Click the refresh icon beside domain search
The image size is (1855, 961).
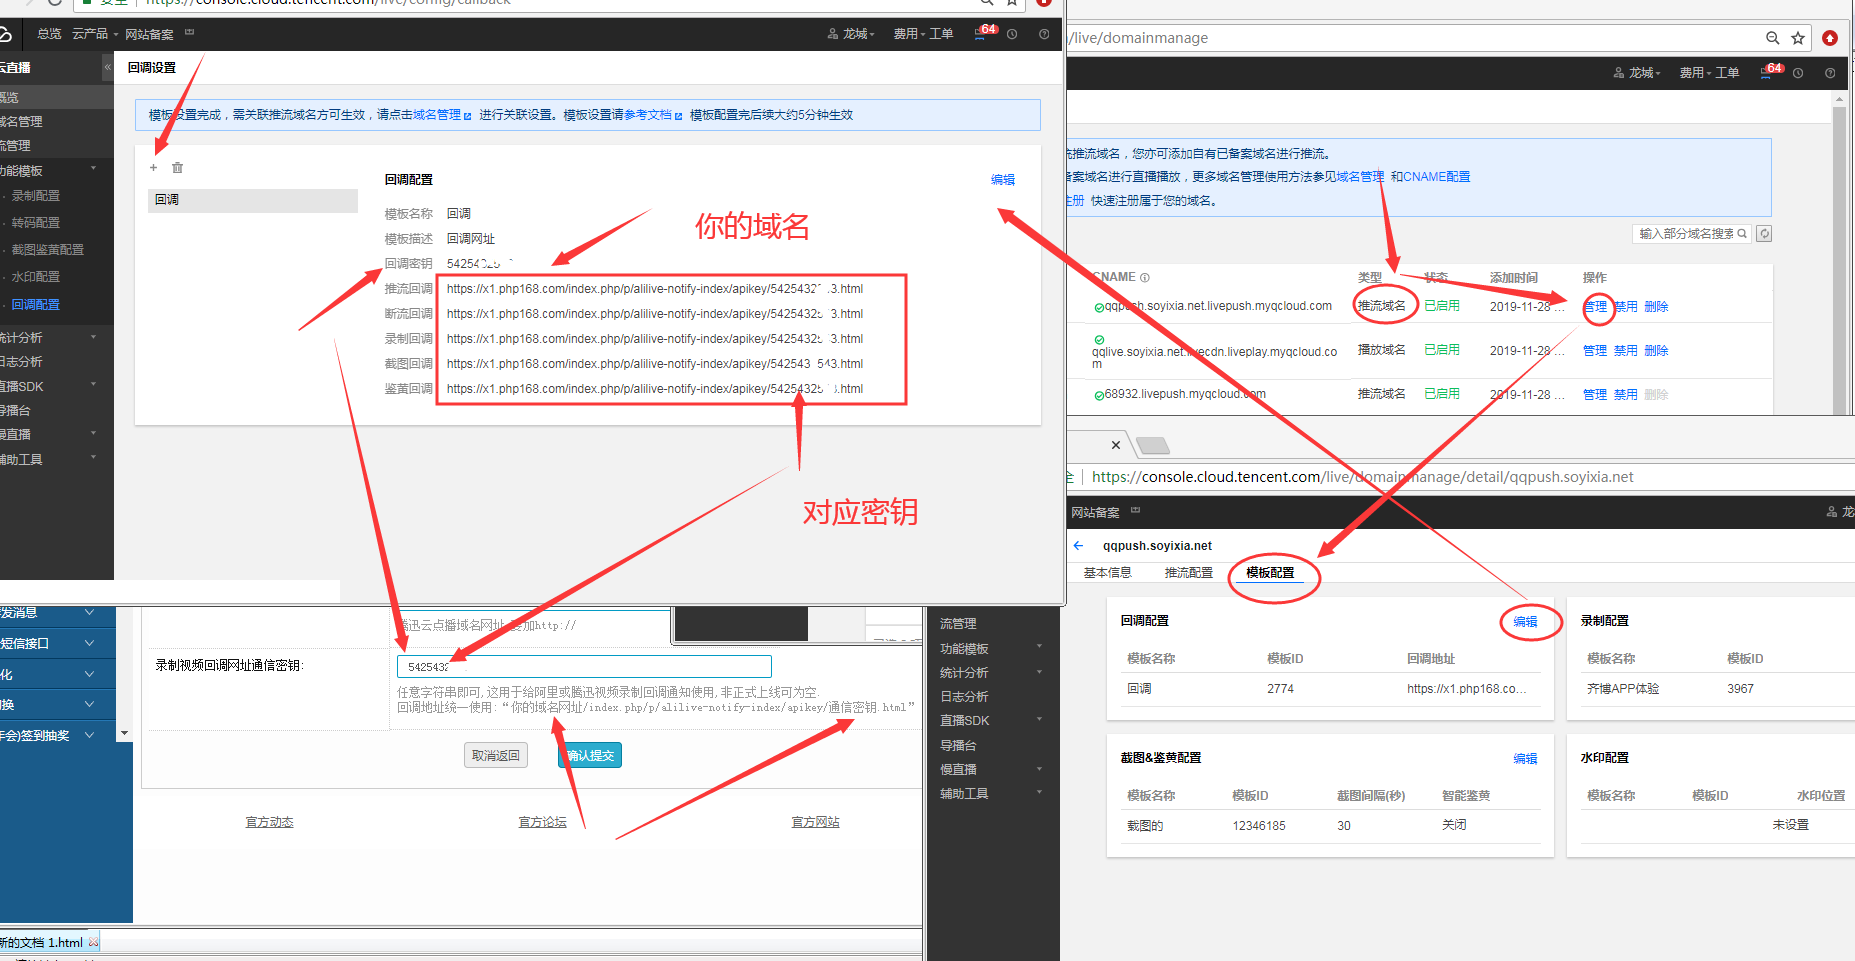point(1764,234)
